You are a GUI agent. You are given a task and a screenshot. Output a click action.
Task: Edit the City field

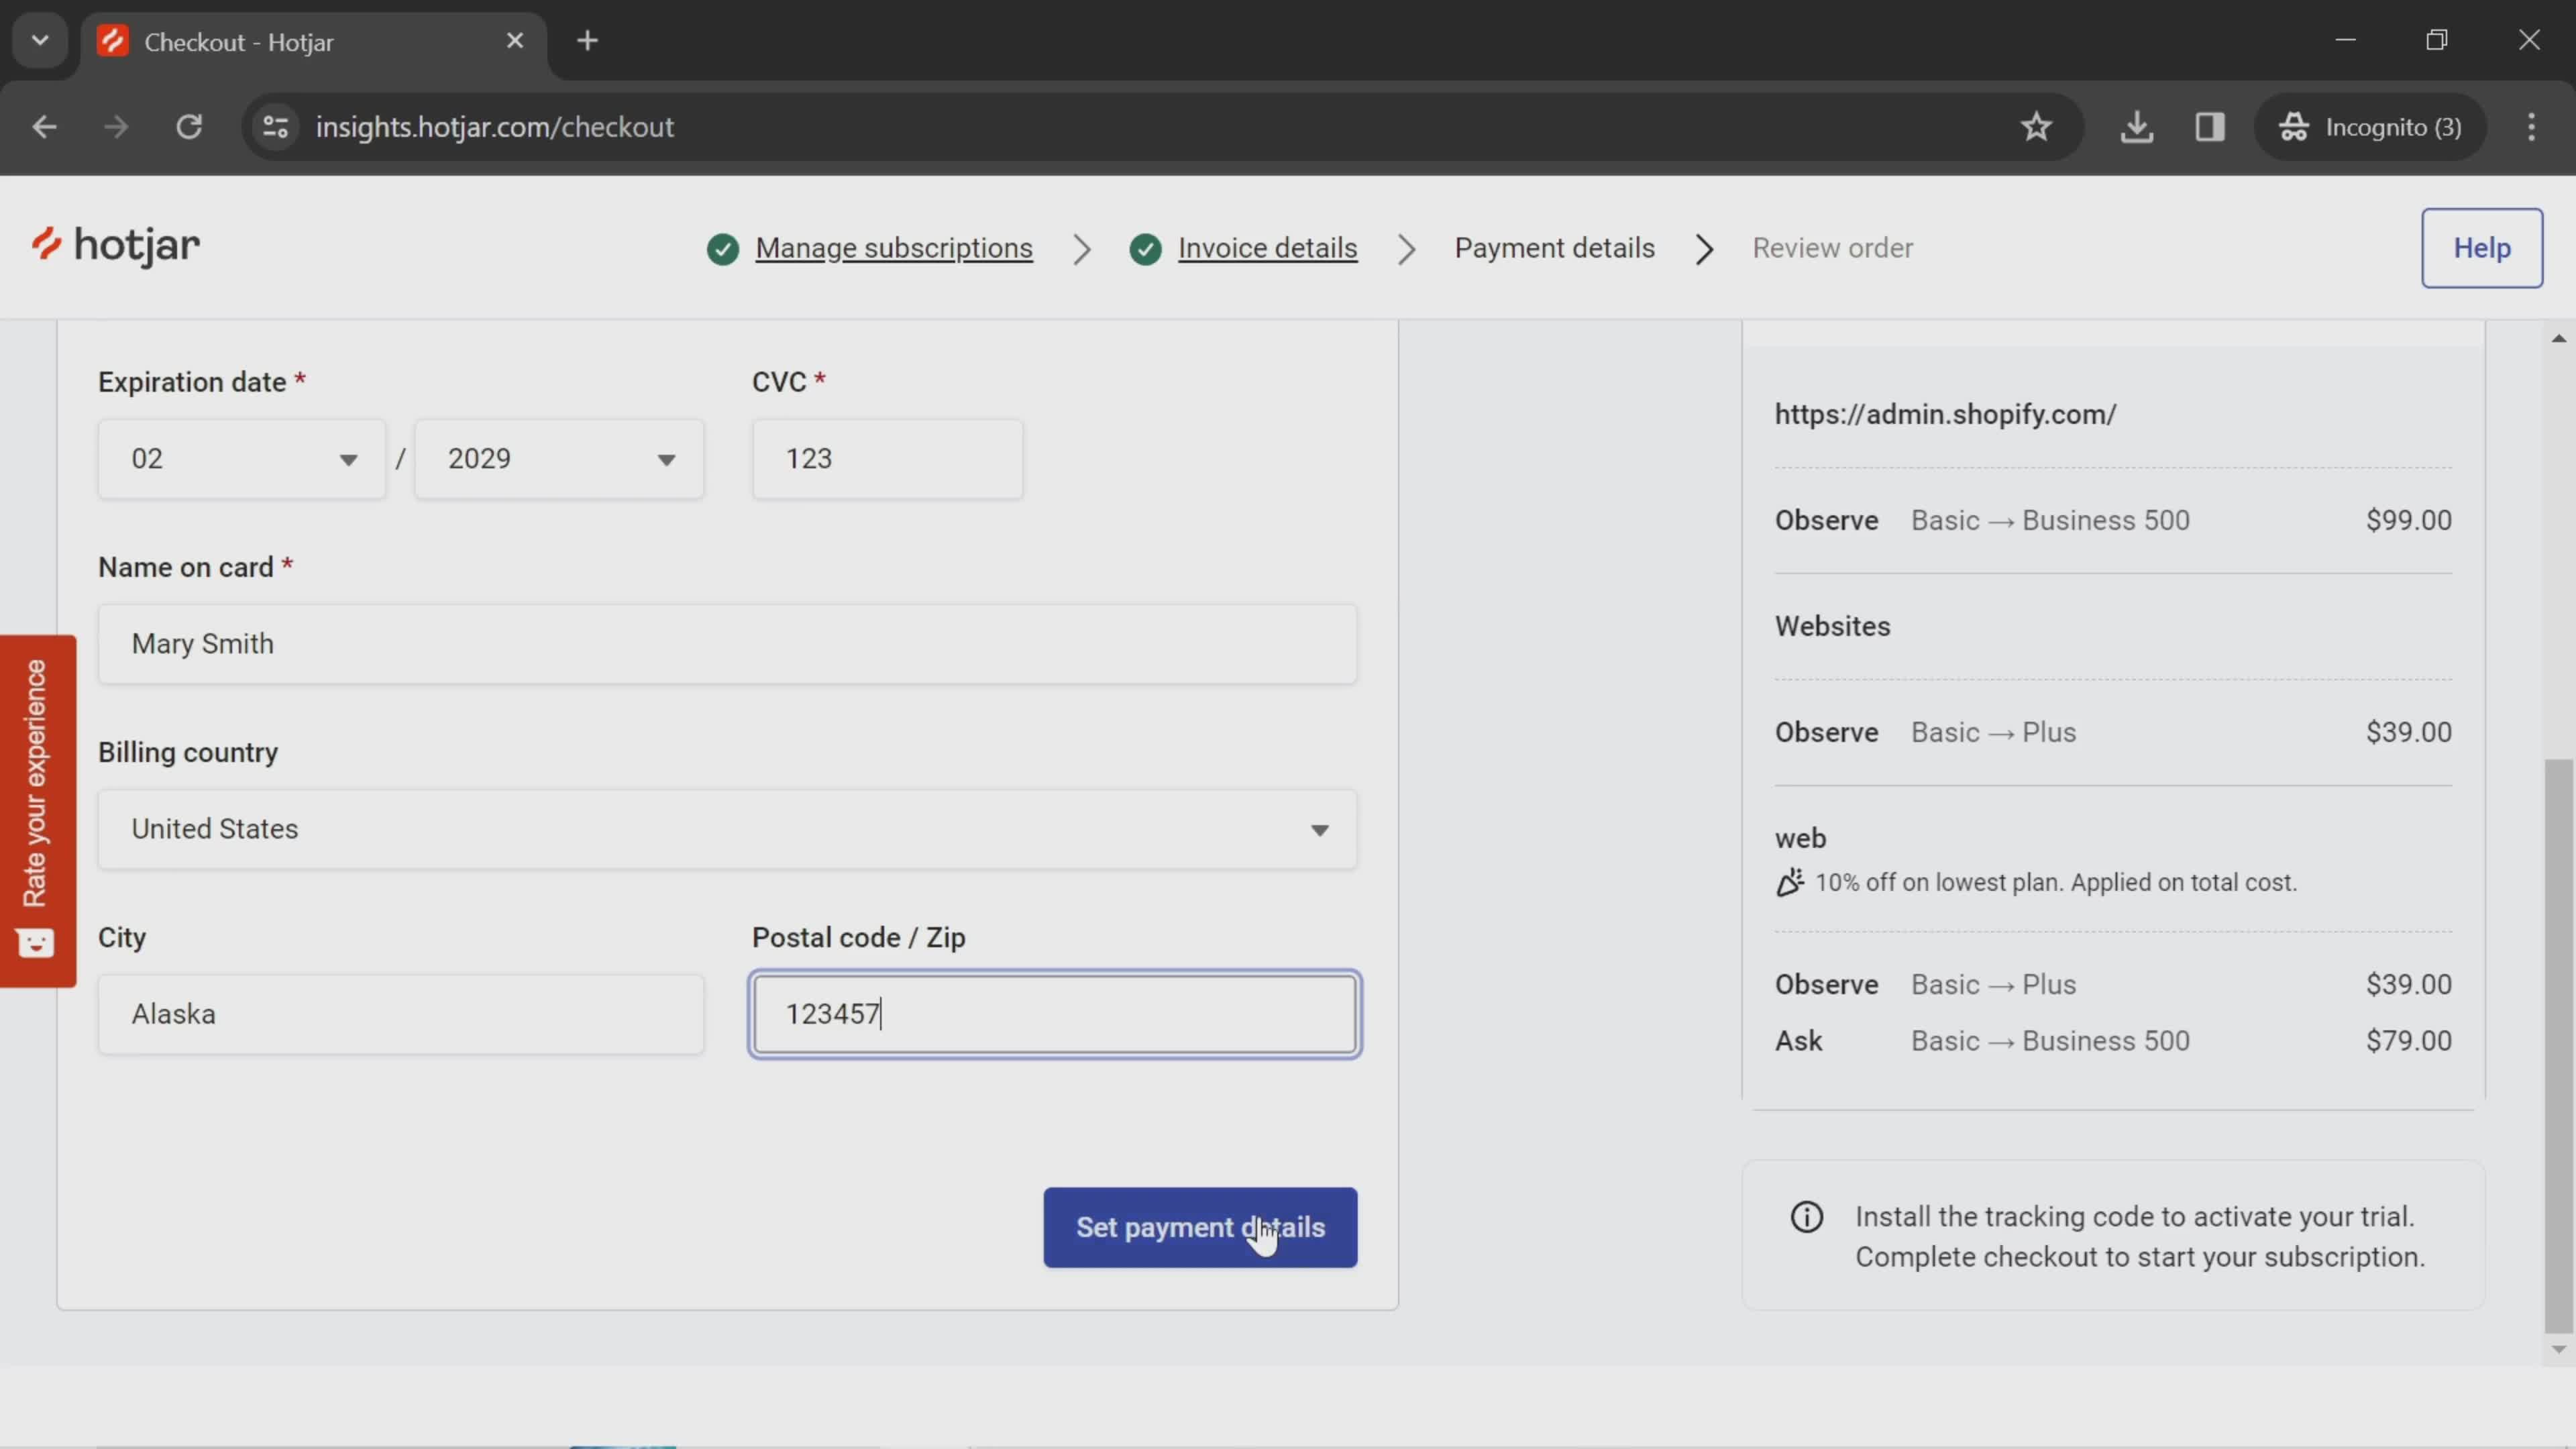[x=401, y=1014]
